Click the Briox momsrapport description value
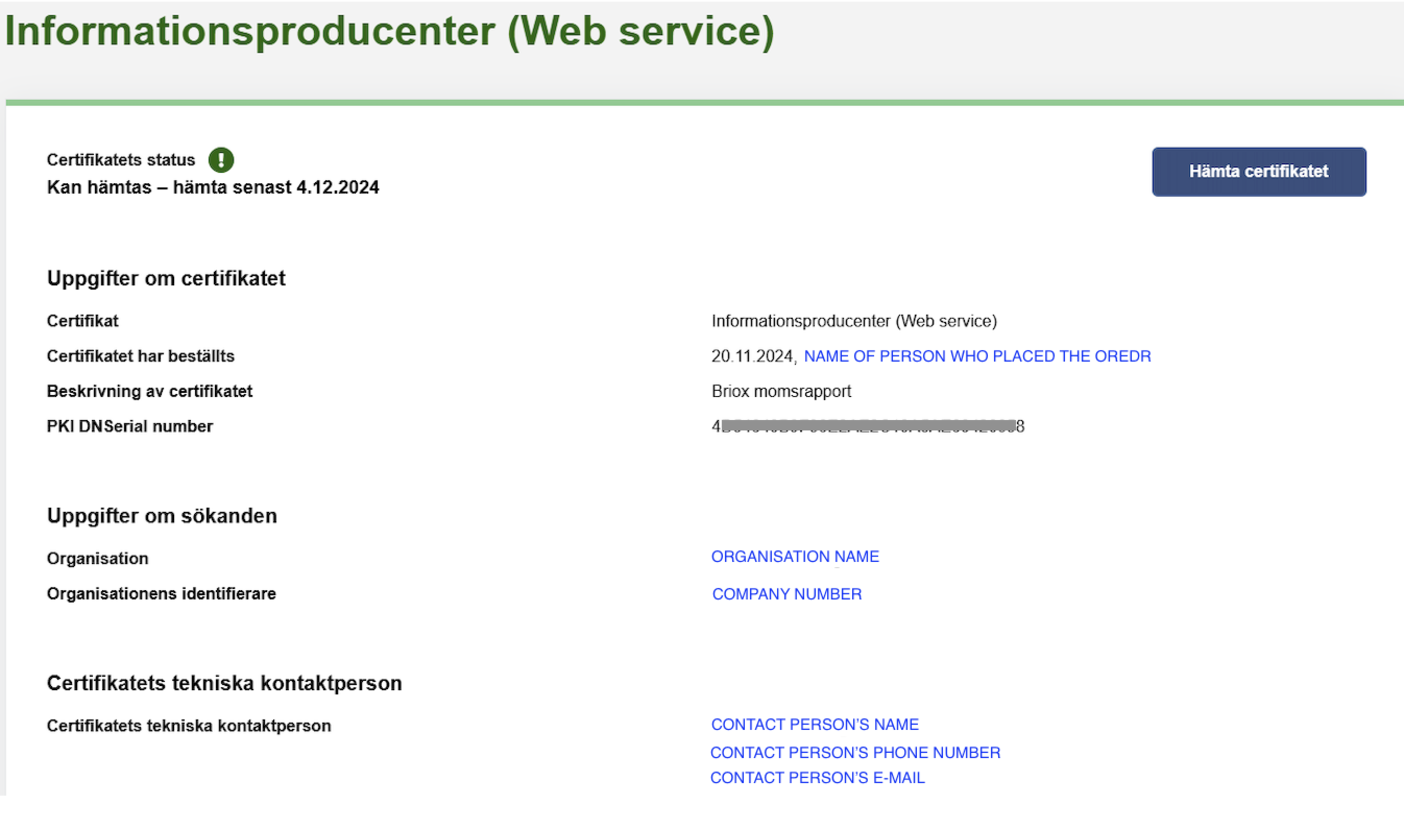 [781, 392]
